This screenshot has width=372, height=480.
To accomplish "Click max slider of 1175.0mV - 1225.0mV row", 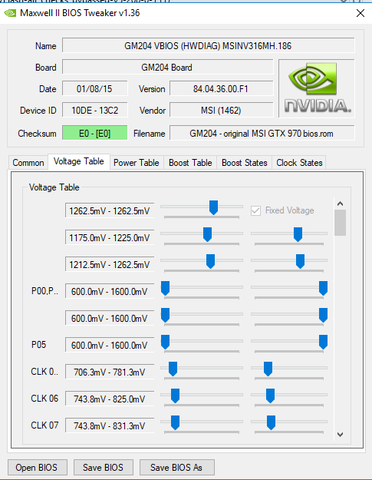I will (298, 235).
